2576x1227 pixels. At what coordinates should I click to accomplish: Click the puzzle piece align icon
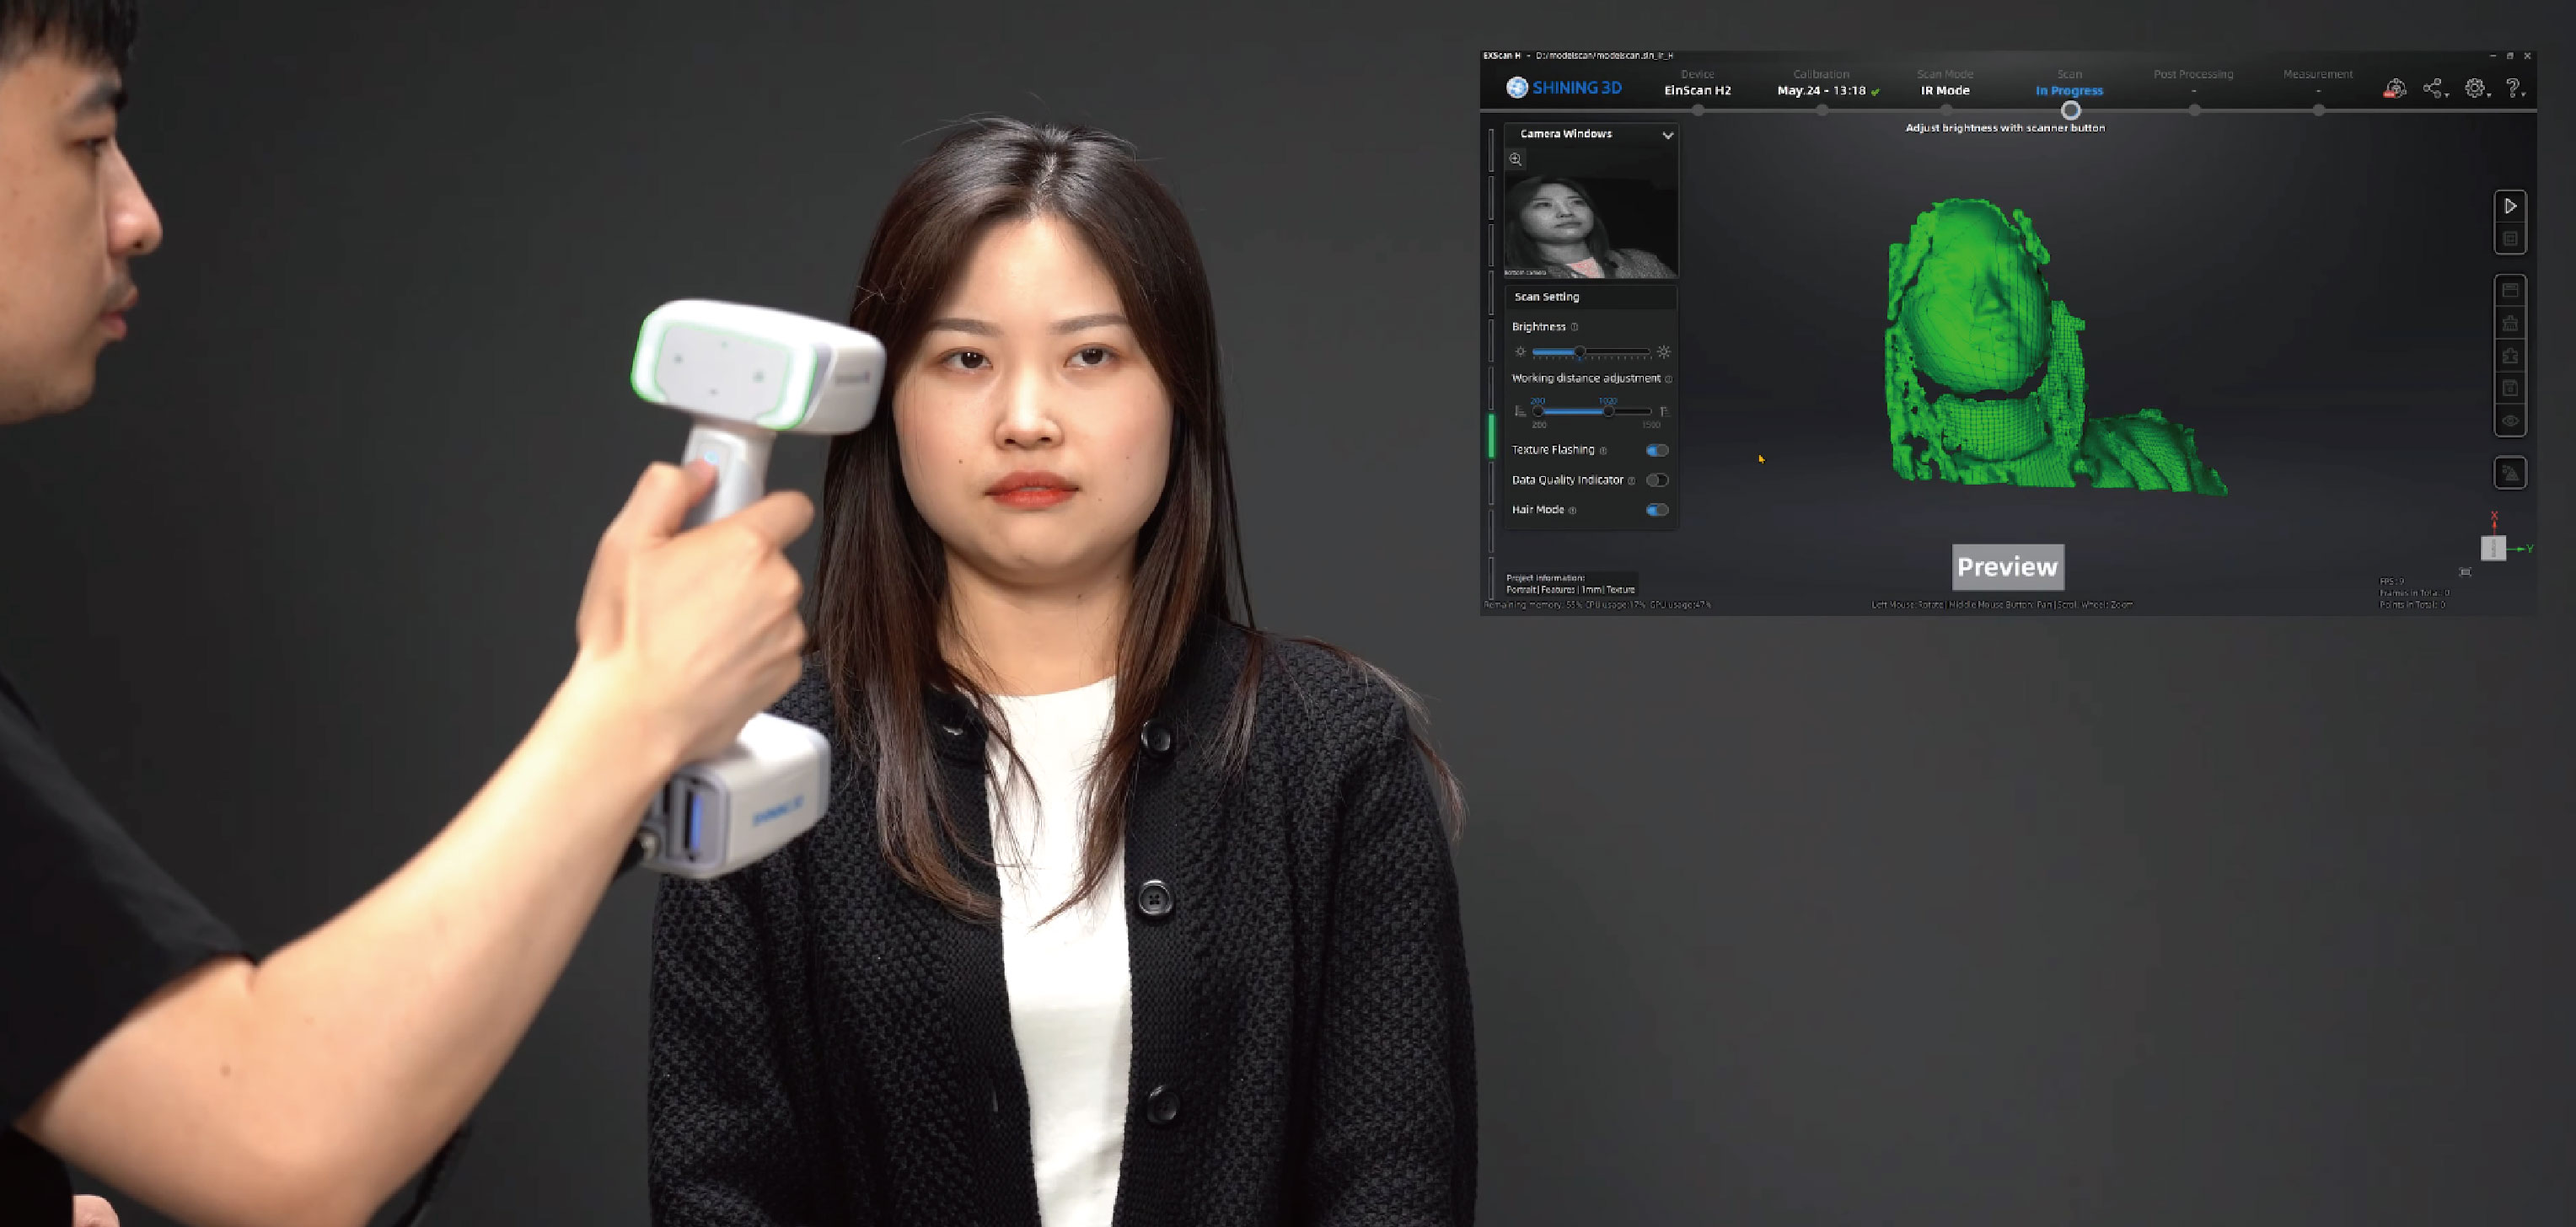(x=2510, y=356)
